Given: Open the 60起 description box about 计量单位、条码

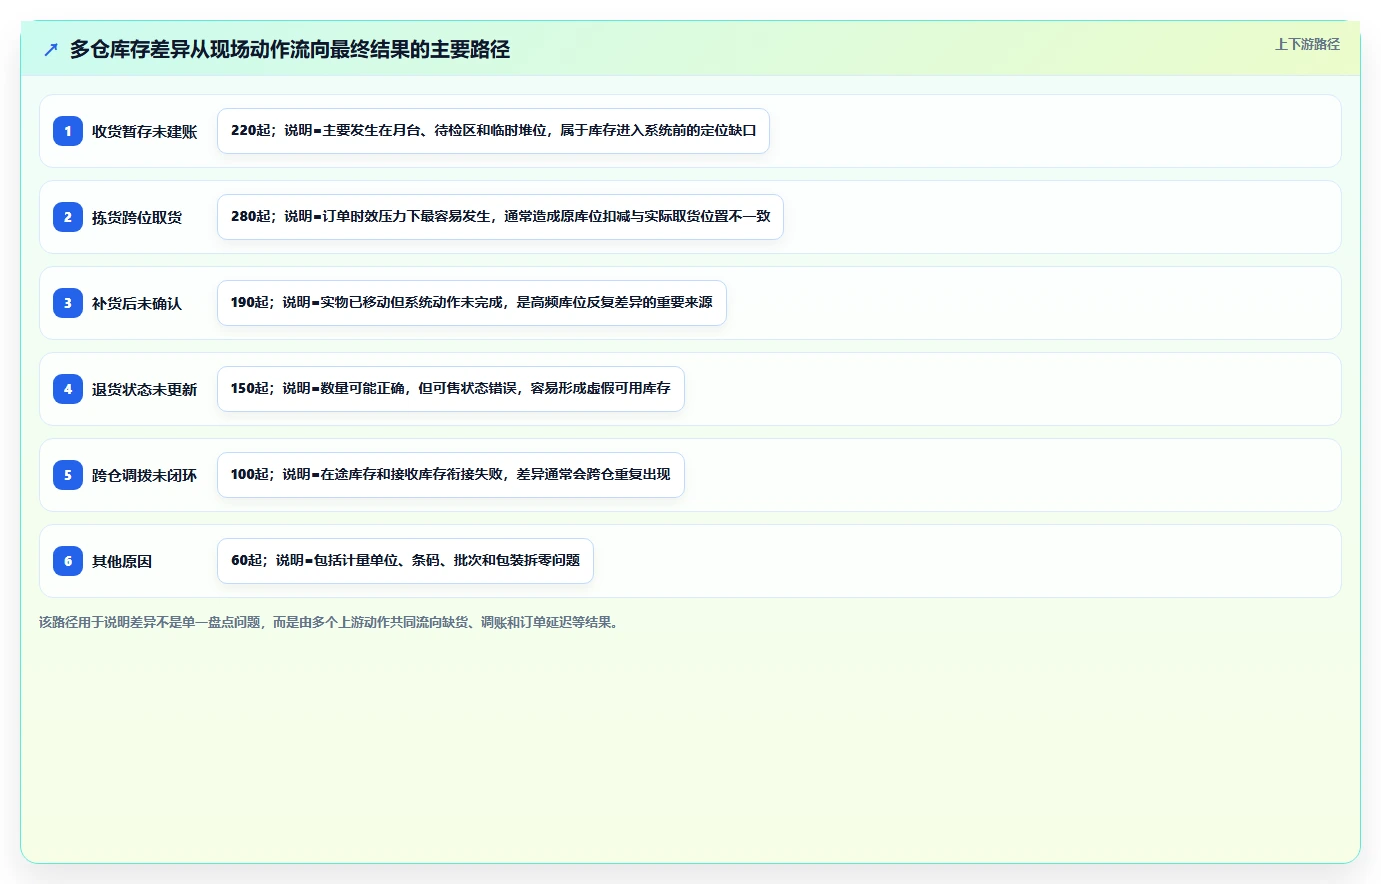Looking at the screenshot, I should [x=405, y=561].
